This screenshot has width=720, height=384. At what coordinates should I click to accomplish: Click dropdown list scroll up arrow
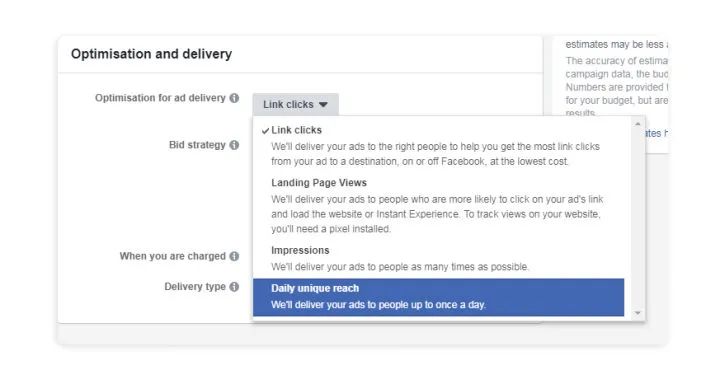[637, 124]
